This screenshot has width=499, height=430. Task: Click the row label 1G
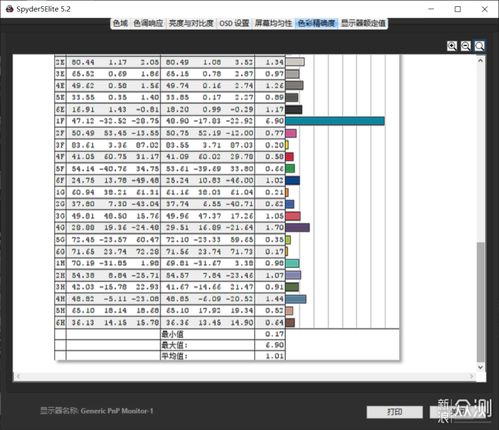(x=60, y=192)
